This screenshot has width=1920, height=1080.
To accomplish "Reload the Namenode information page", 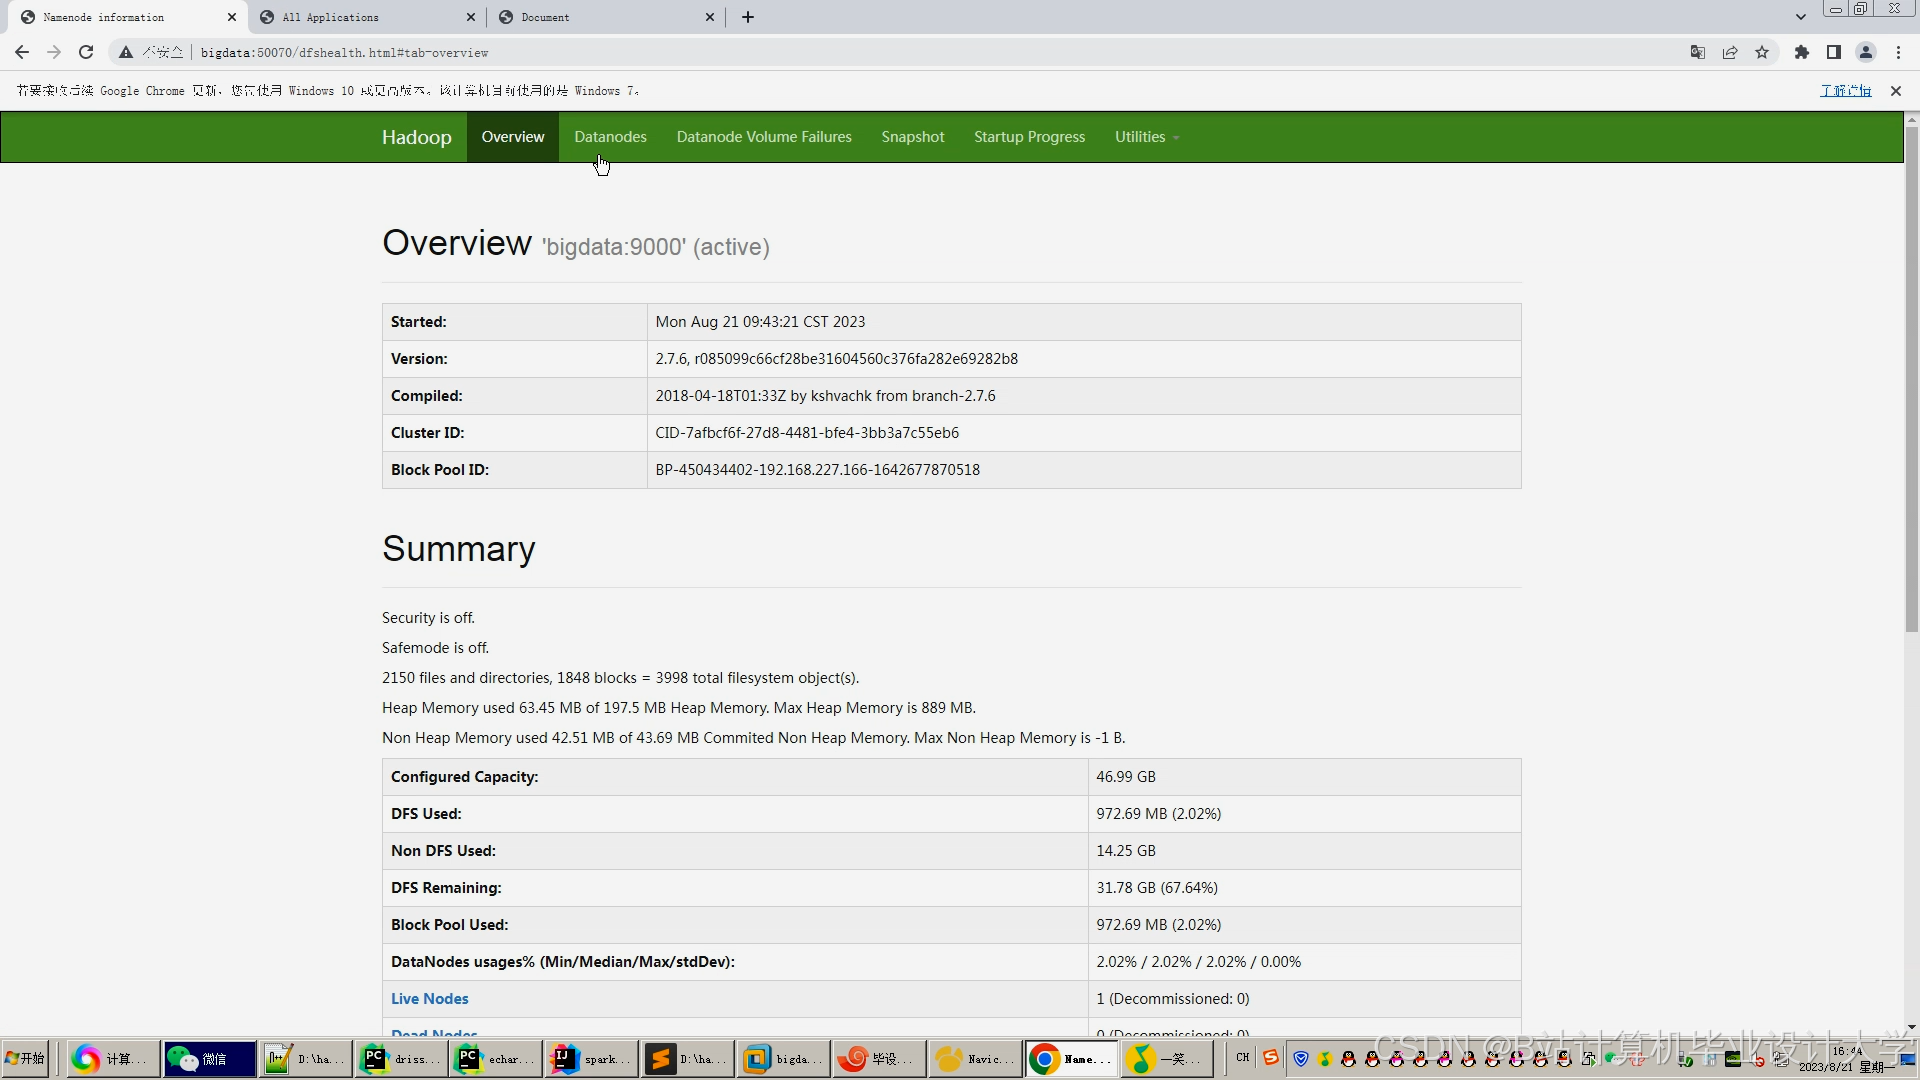I will point(86,52).
